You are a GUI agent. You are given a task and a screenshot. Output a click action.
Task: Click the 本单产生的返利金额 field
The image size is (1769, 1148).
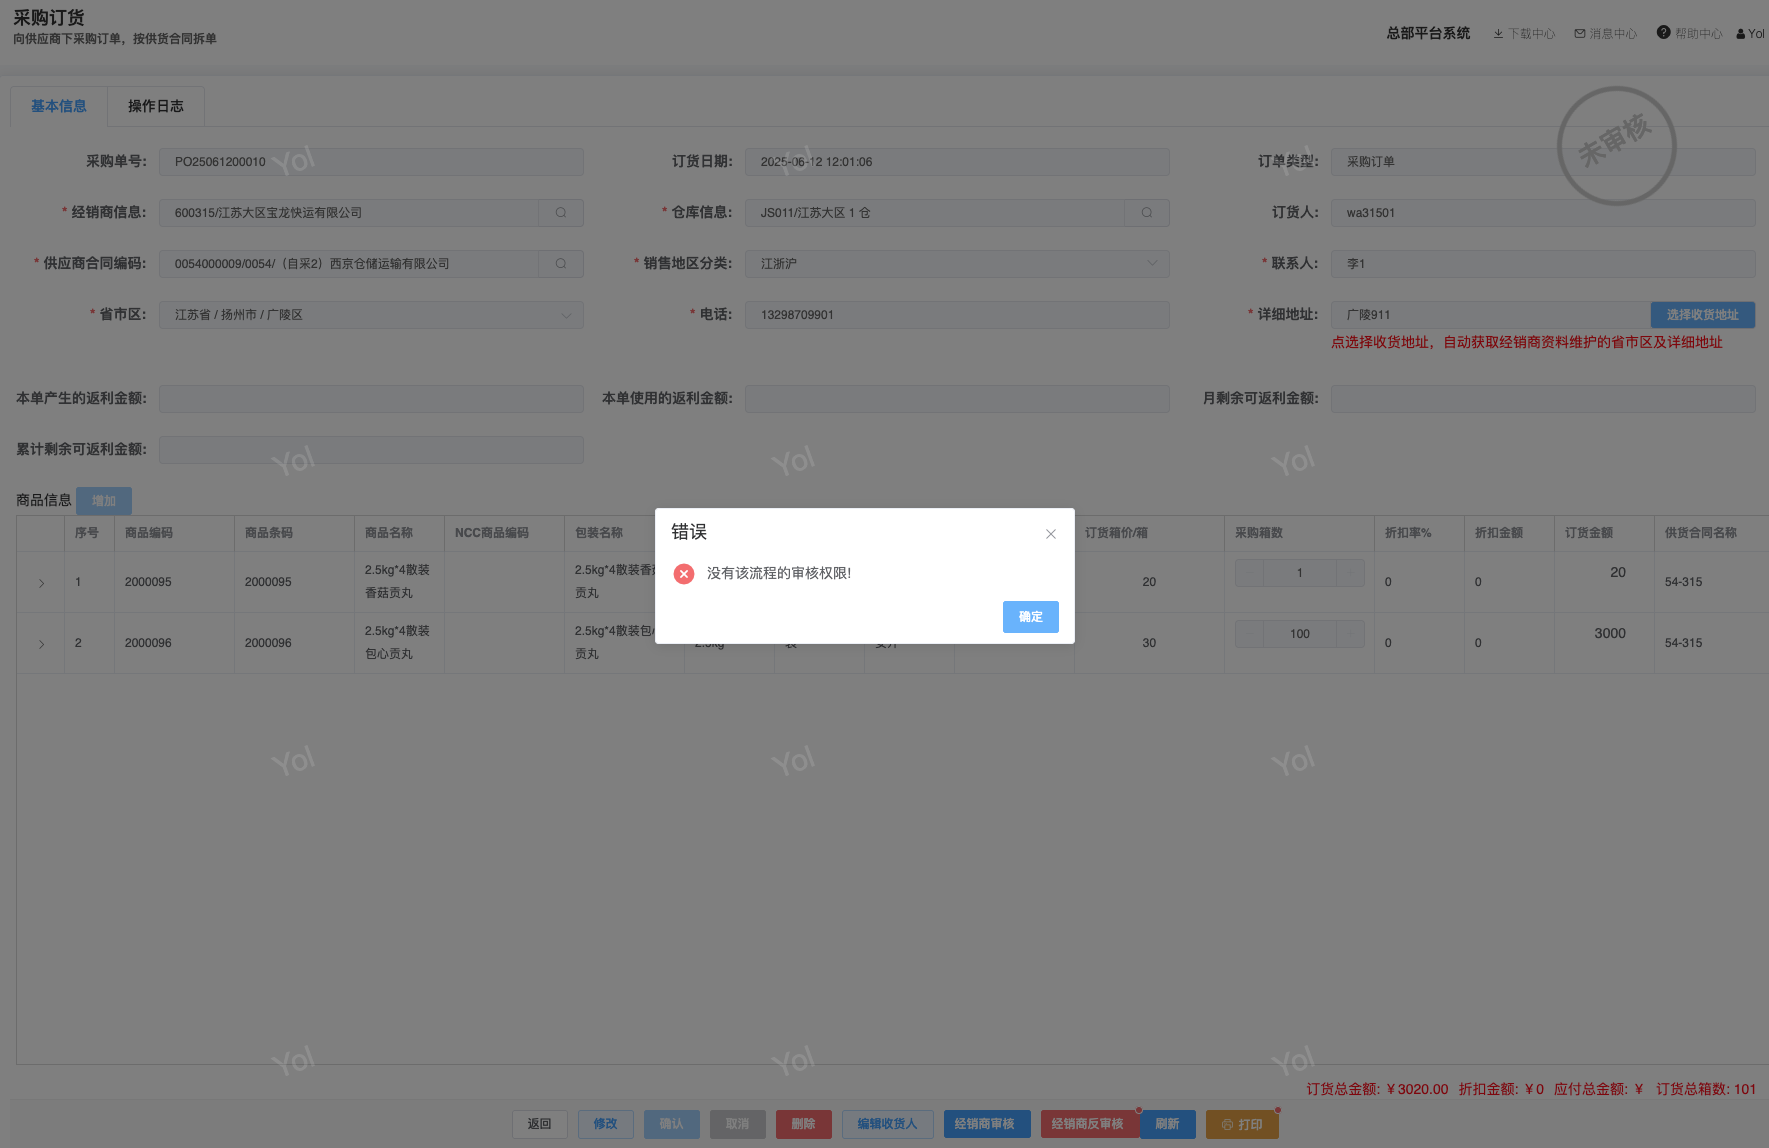click(371, 399)
